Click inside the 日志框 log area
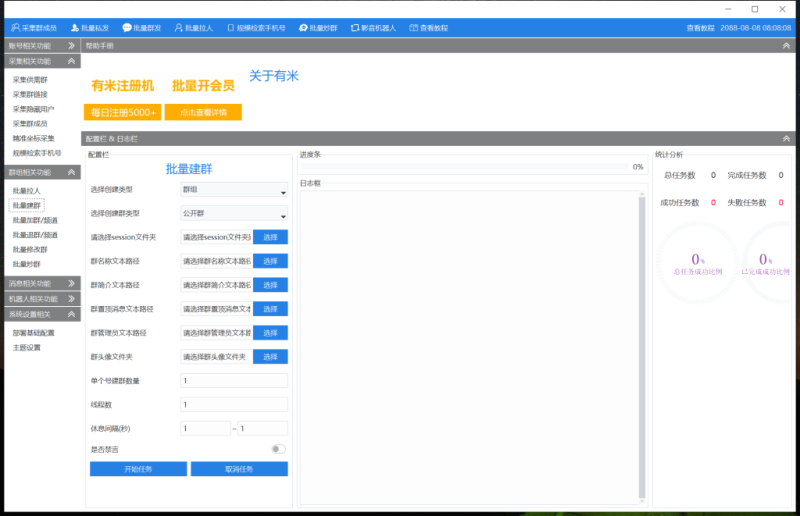Image resolution: width=800 pixels, height=516 pixels. coord(469,347)
